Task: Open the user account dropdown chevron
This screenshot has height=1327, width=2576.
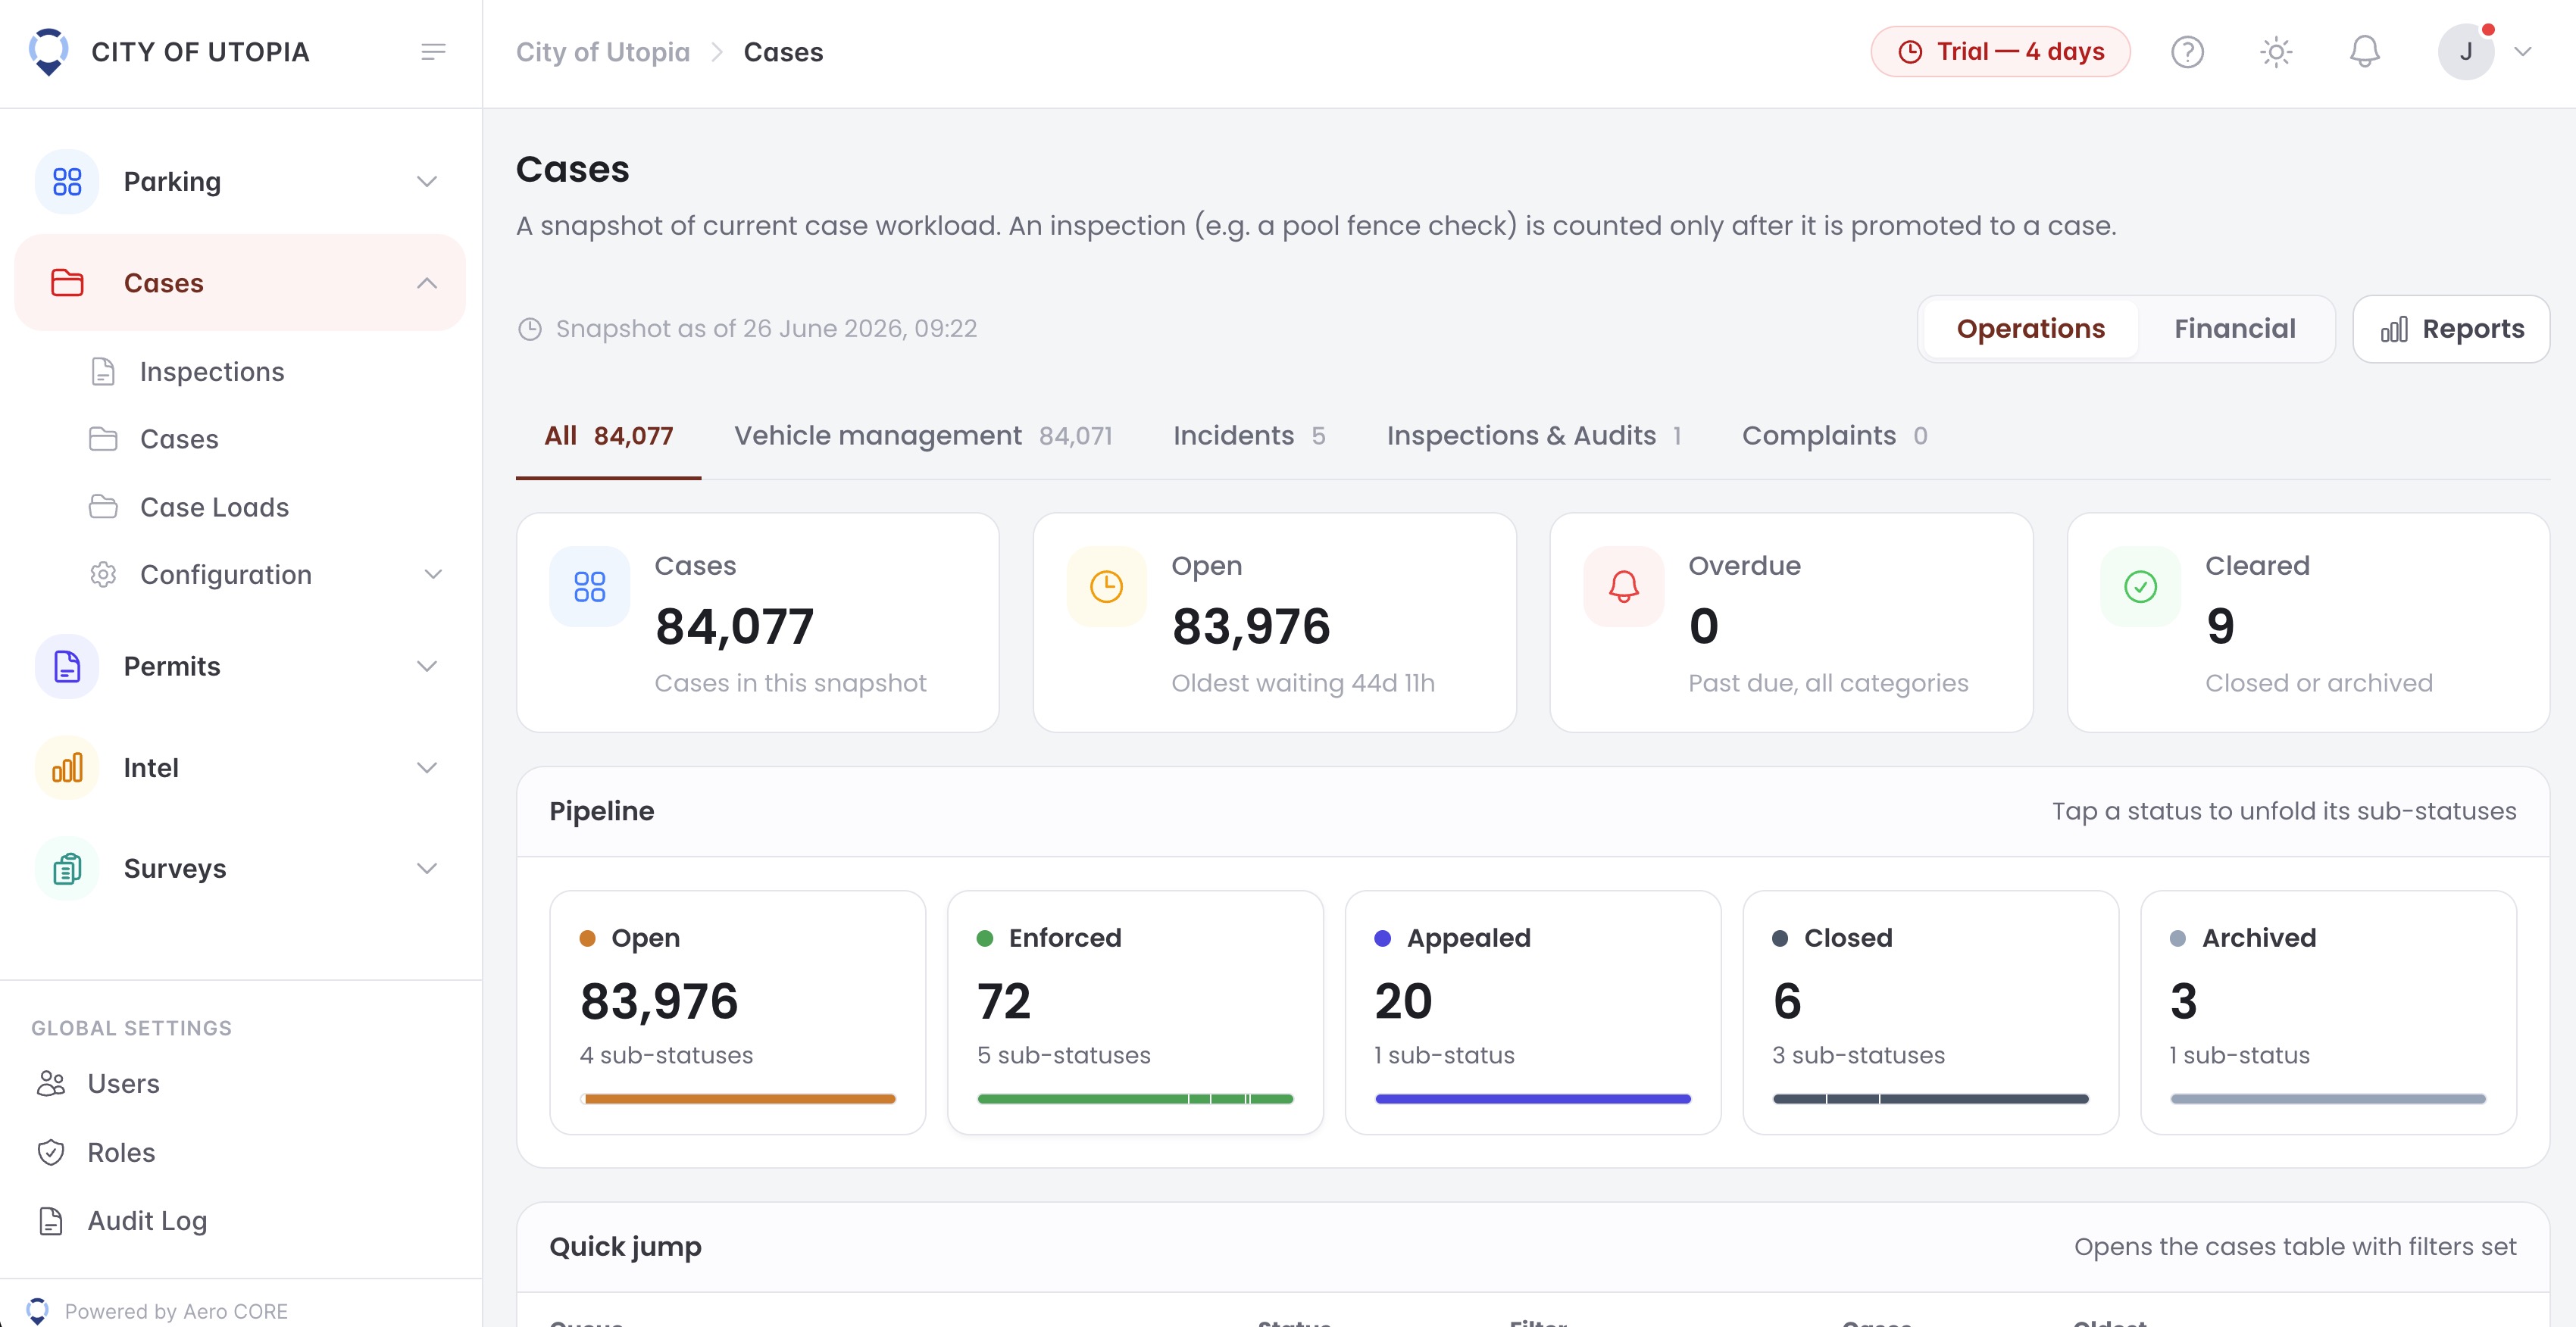Action: 2523,52
